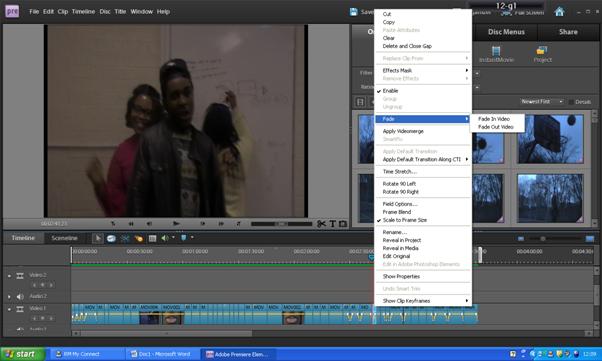Click the Adobe Premiere Elements logo icon
This screenshot has height=361, width=602.
pos(12,11)
